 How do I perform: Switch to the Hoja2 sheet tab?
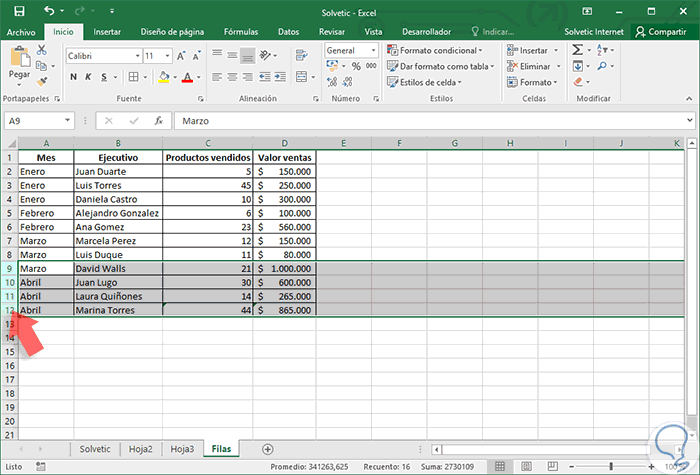[139, 449]
